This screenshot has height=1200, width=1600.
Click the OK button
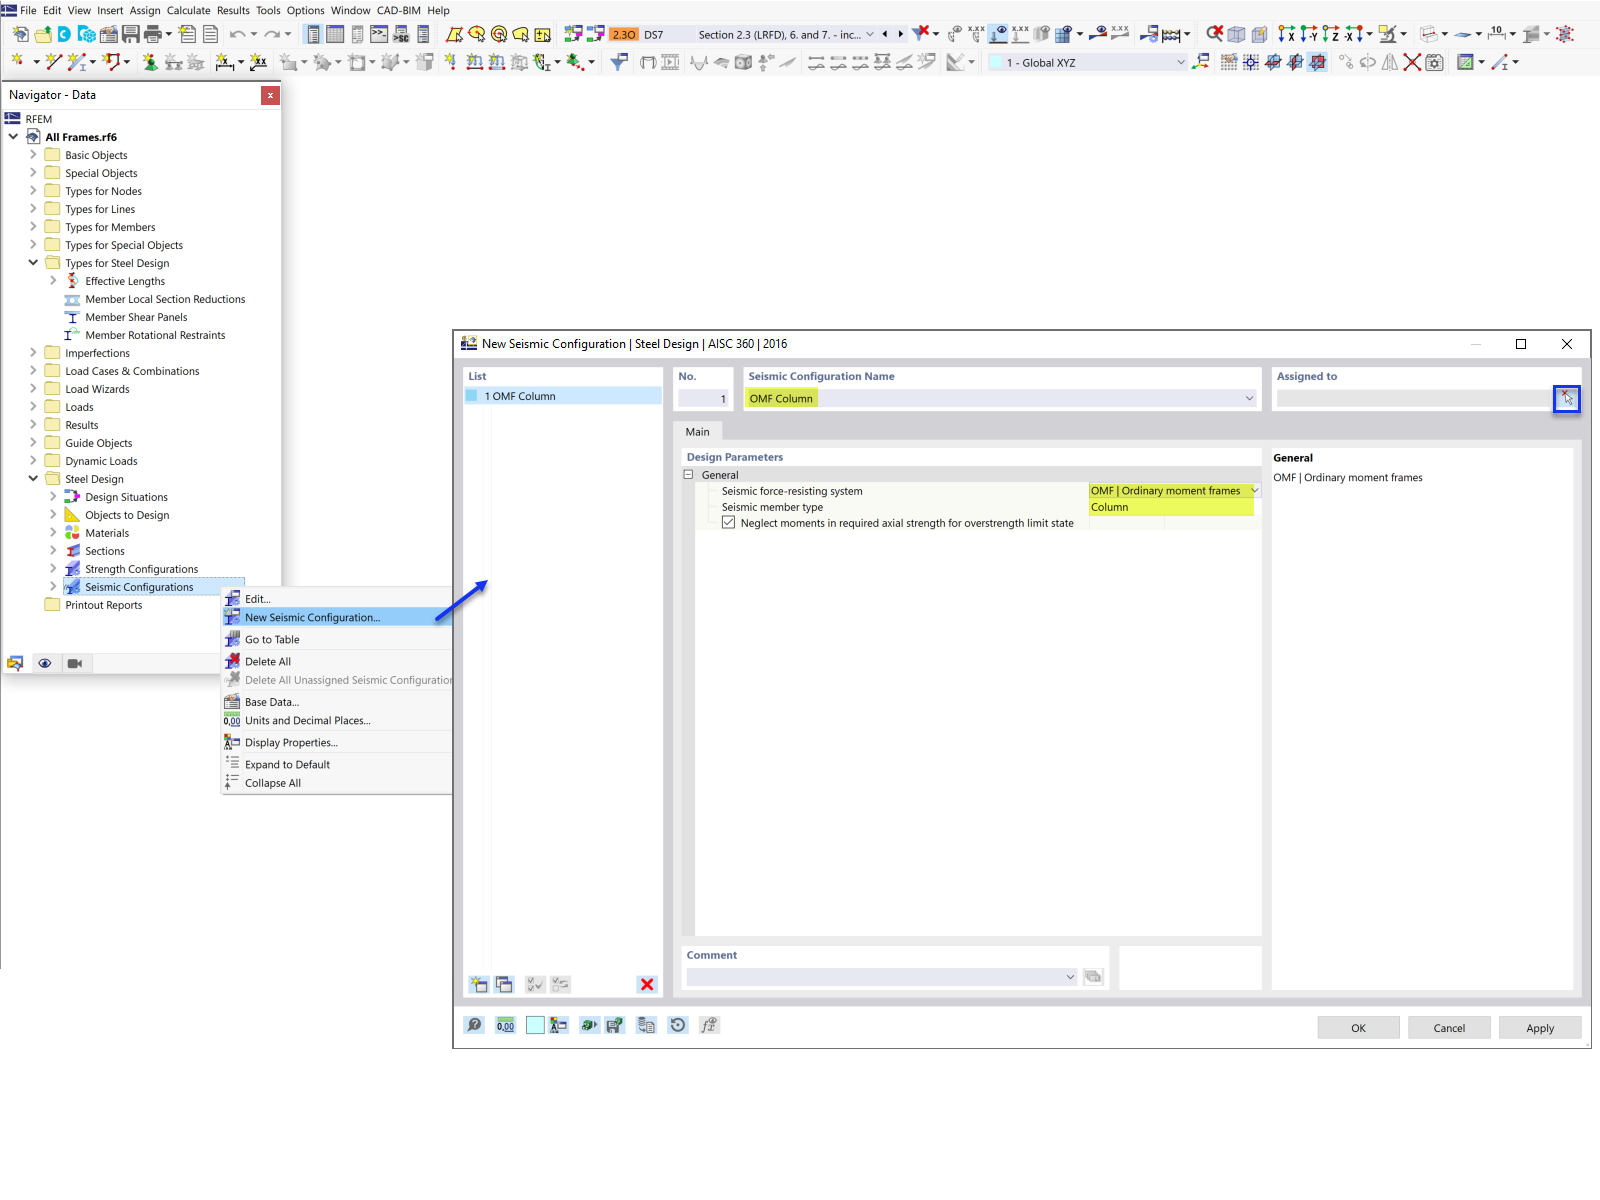[1358, 1028]
